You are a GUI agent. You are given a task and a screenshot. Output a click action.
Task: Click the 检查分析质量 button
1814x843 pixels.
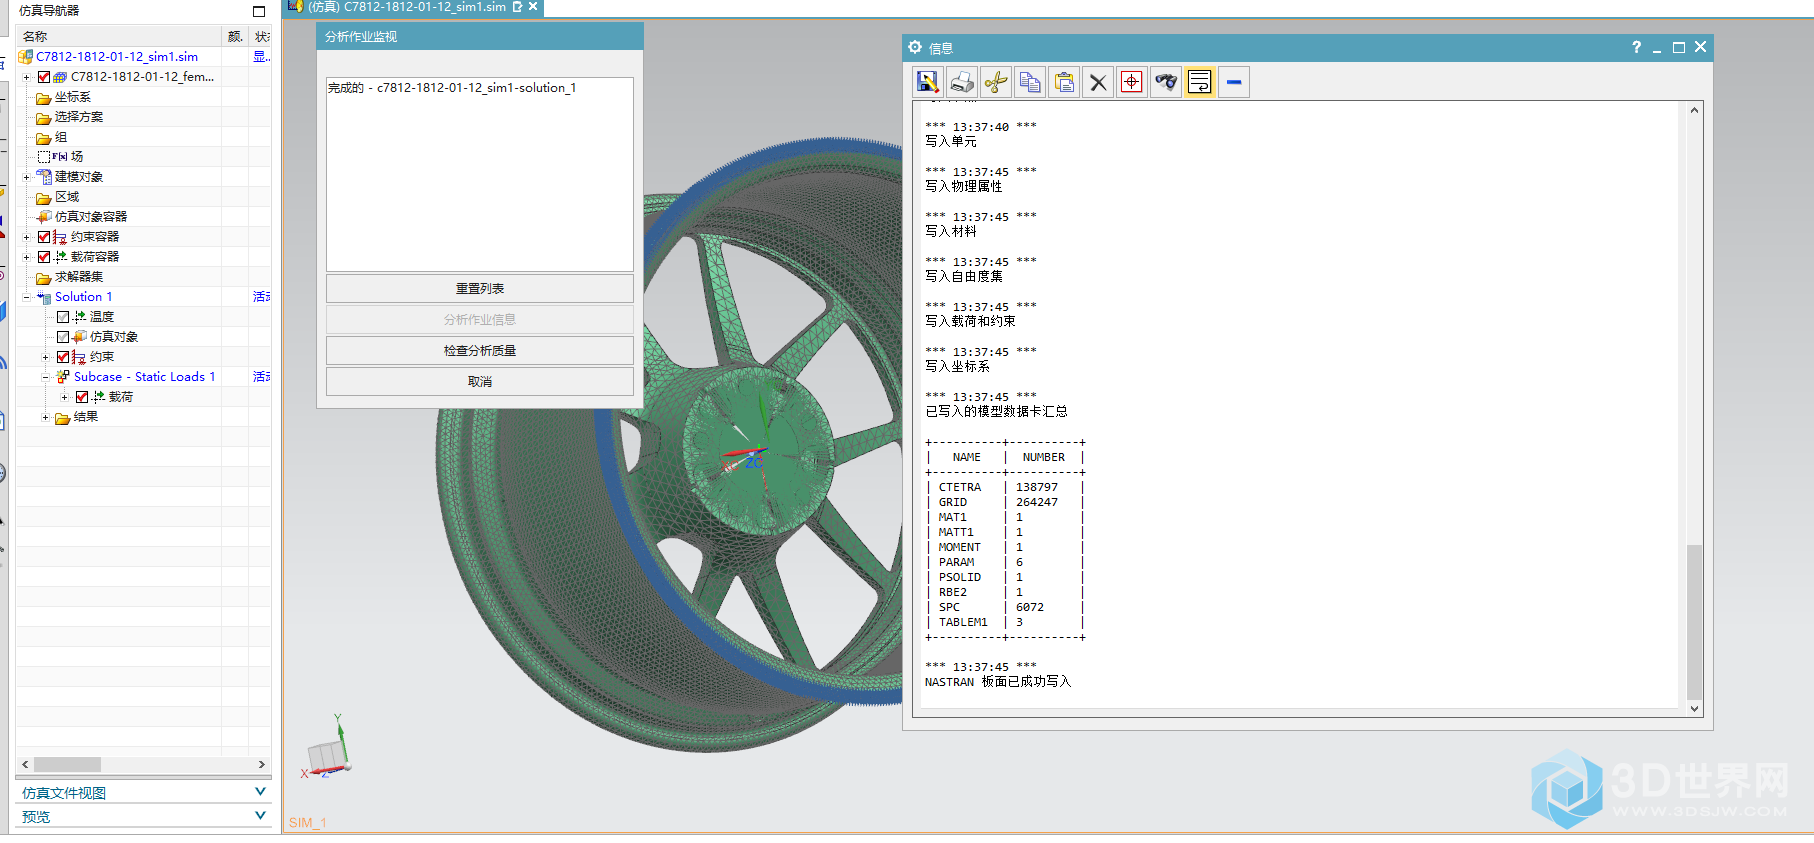click(x=480, y=351)
